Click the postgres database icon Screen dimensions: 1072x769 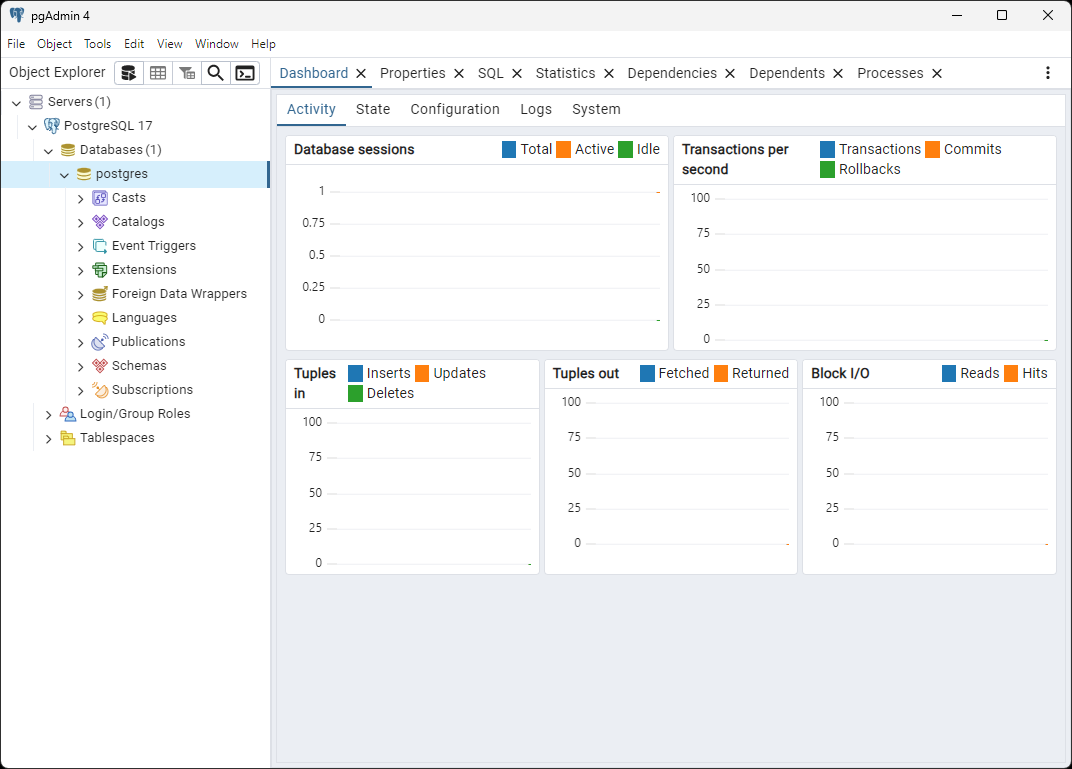click(84, 174)
